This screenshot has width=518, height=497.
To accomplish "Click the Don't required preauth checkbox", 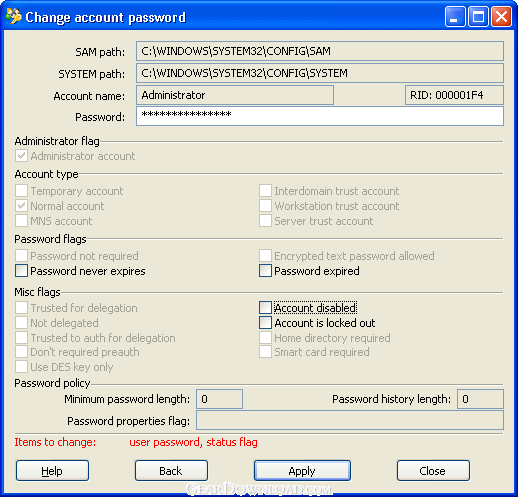I will click(x=21, y=352).
